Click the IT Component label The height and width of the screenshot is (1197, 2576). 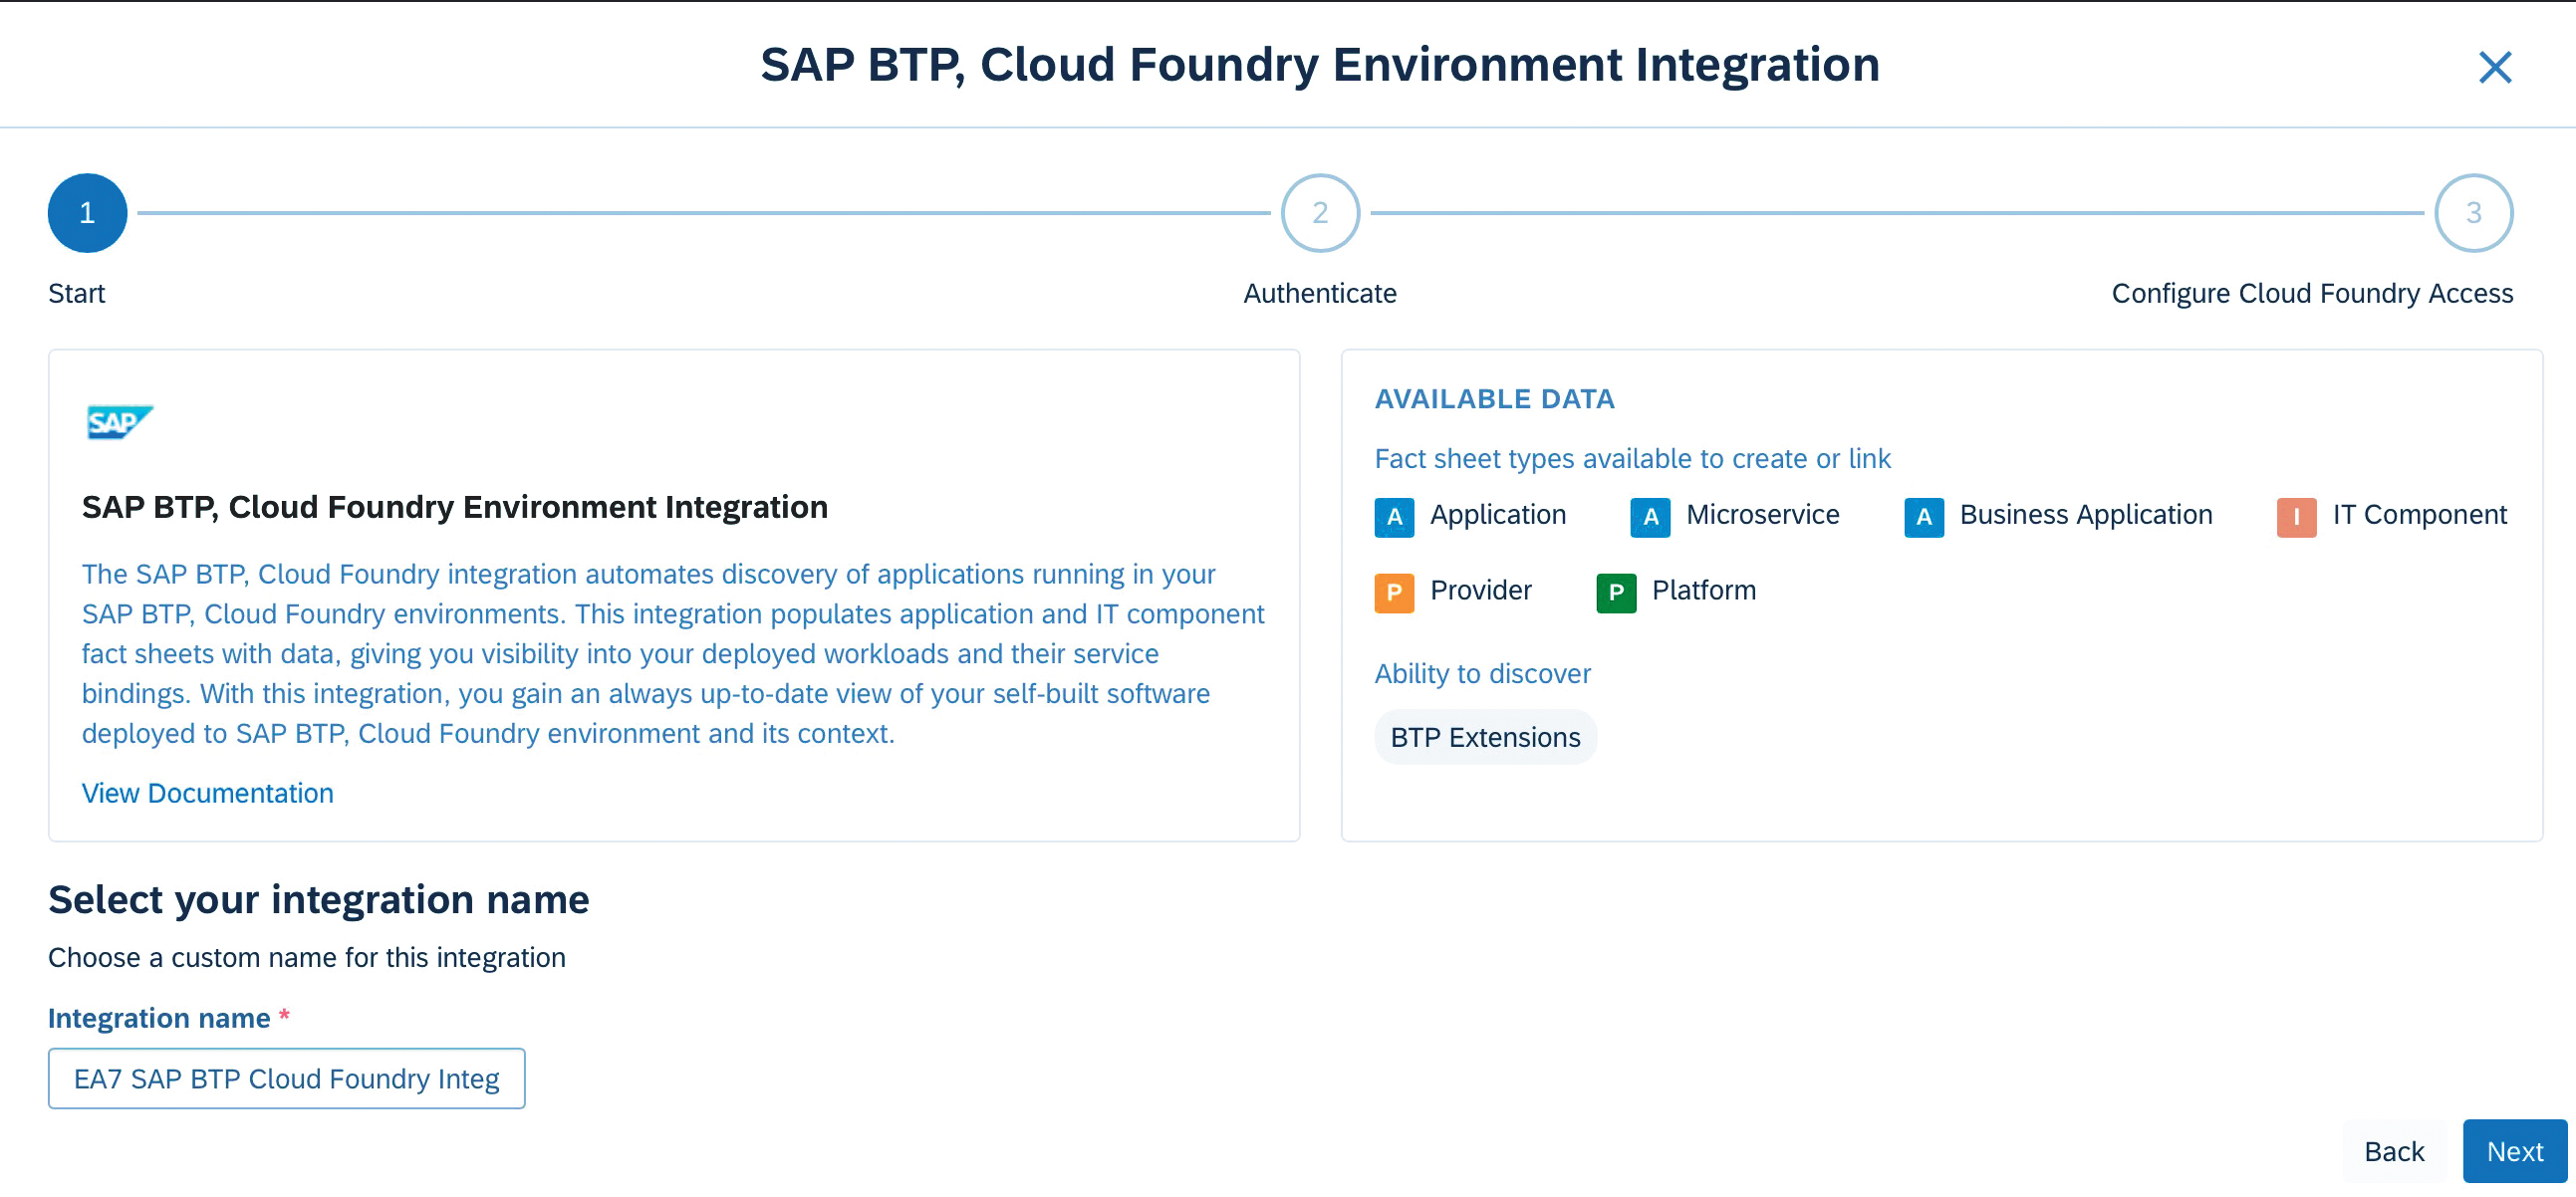2420,514
